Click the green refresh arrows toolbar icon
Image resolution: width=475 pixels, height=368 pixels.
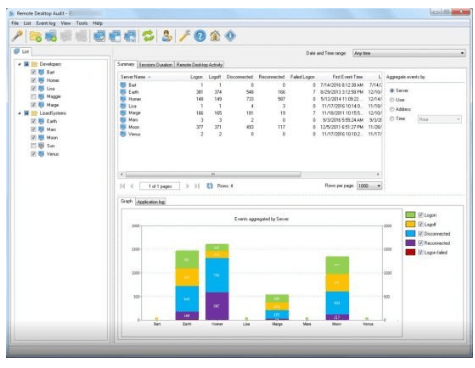[x=148, y=36]
